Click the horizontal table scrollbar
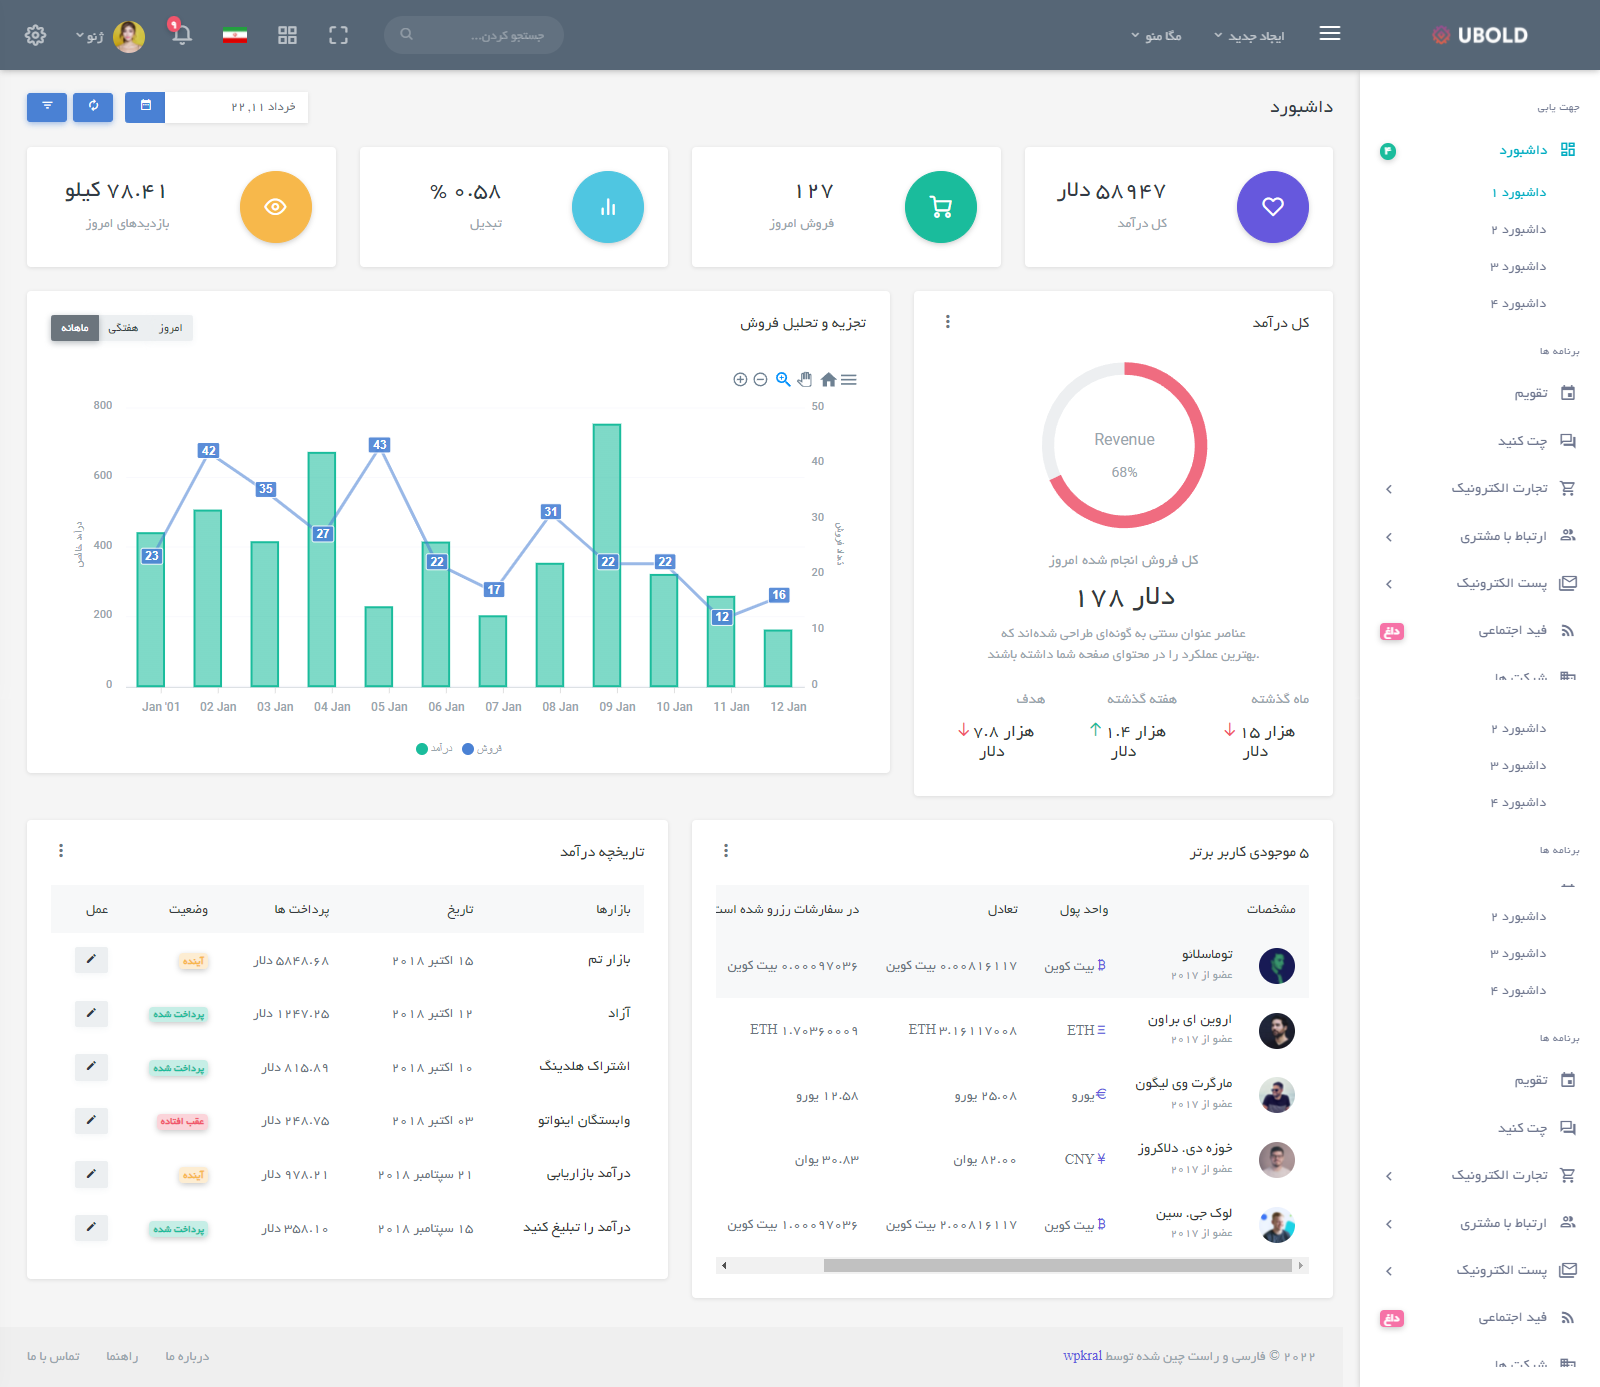 click(1057, 1265)
